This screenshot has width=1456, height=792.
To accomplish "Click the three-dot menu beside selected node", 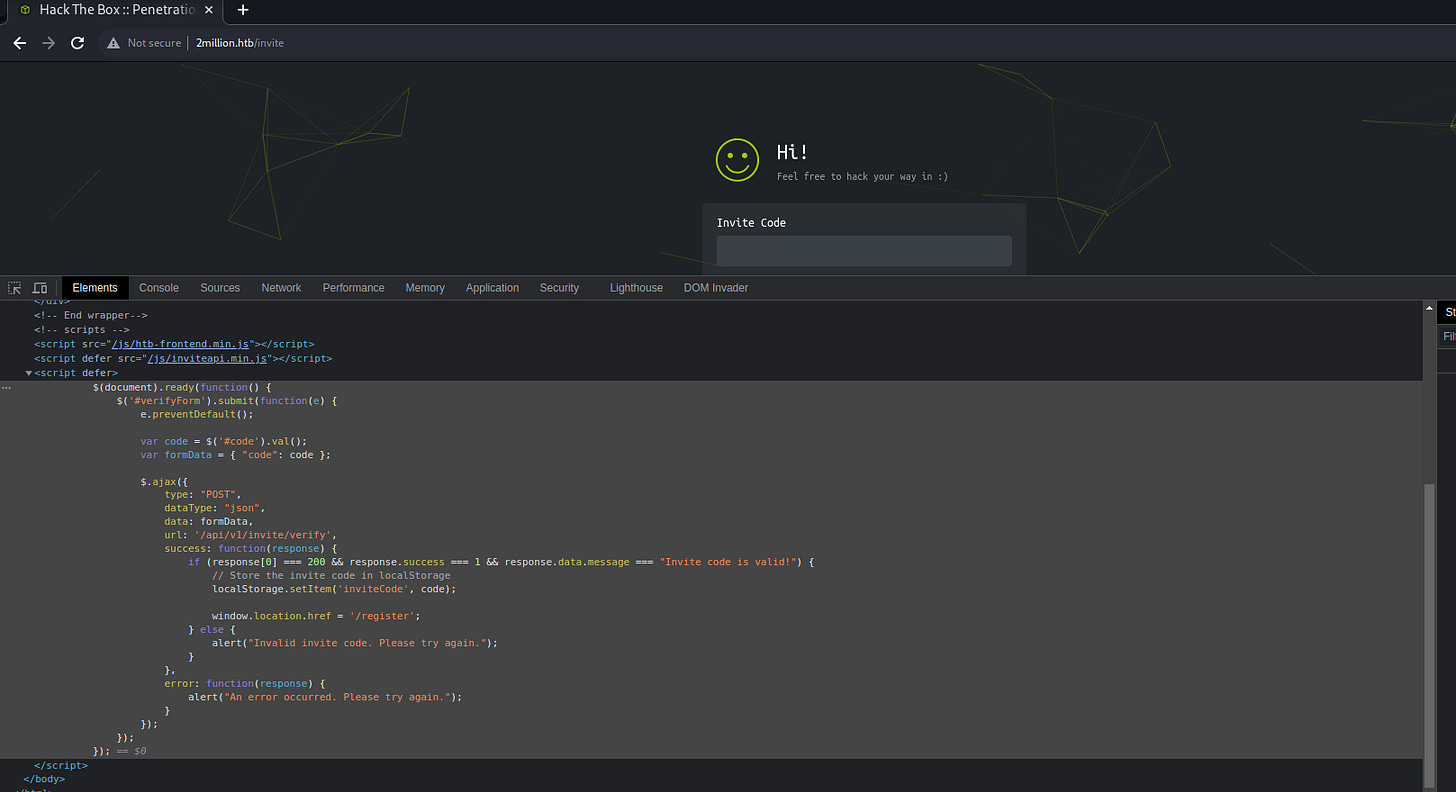I will (7, 387).
